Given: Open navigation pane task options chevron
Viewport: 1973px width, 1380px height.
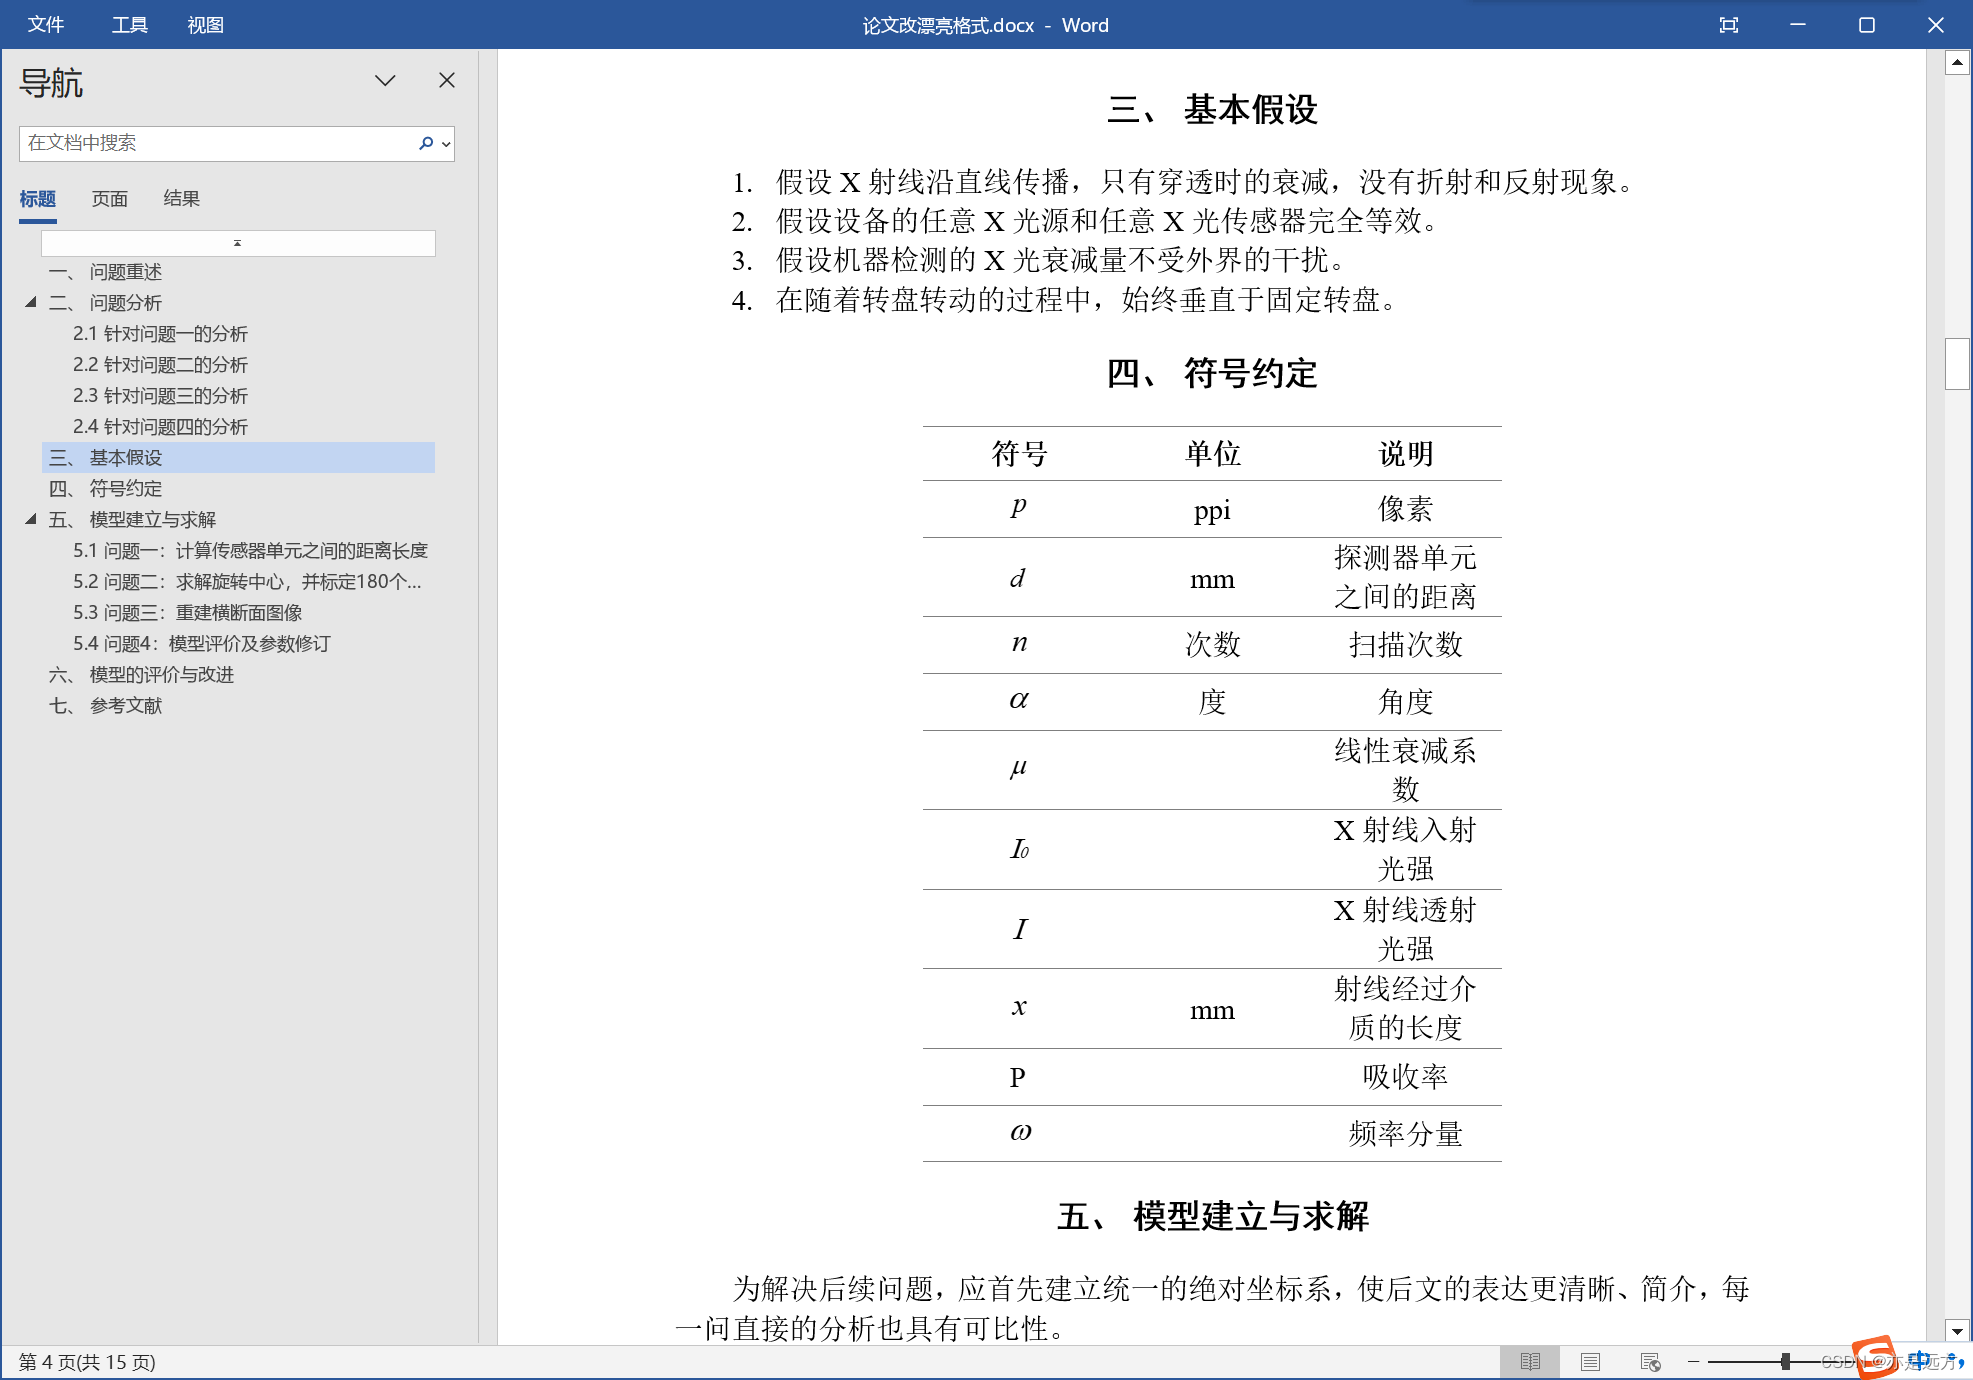Looking at the screenshot, I should [x=385, y=80].
